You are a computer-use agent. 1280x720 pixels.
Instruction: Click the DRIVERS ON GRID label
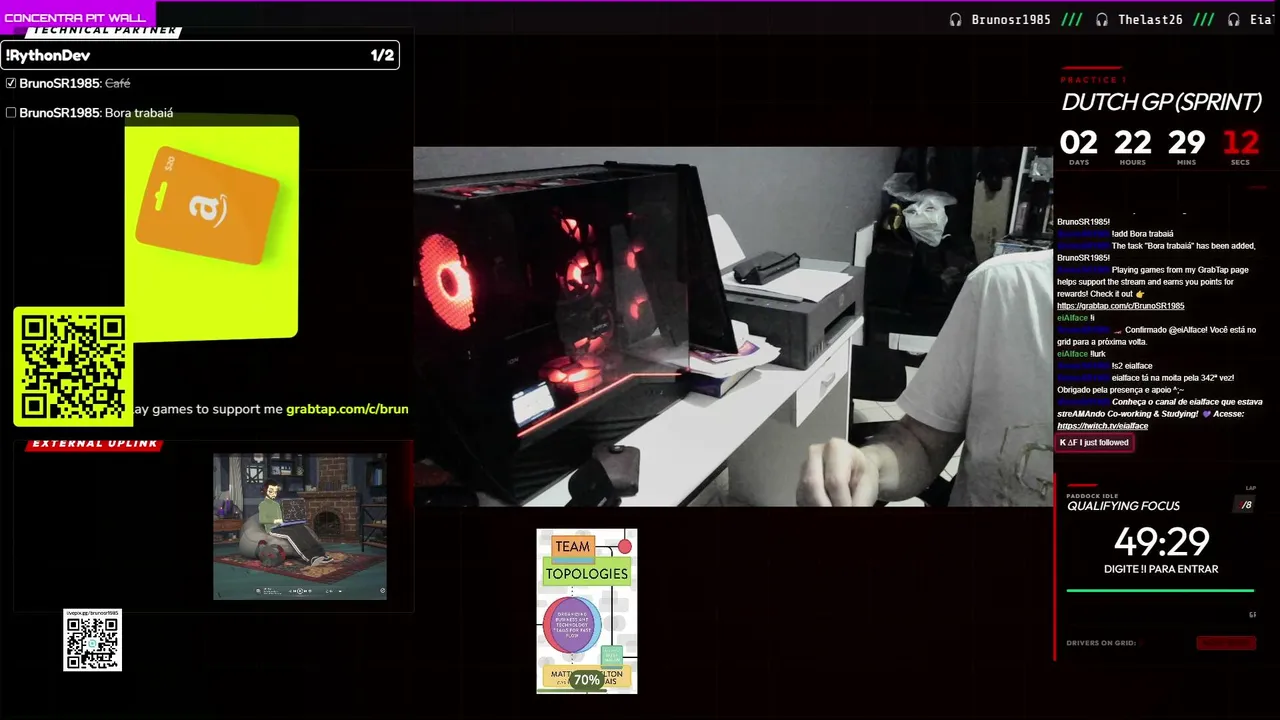pyautogui.click(x=1101, y=643)
